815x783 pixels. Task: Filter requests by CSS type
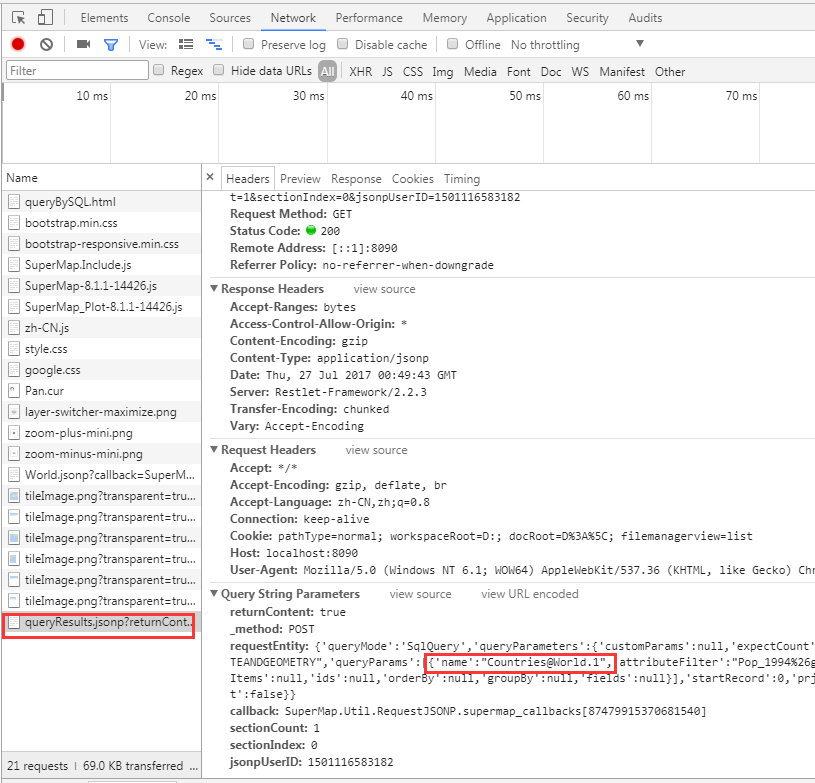413,72
